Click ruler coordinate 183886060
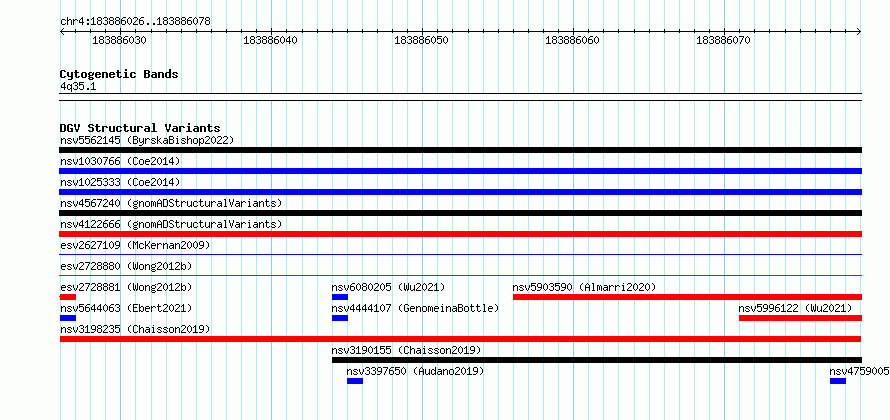 [x=572, y=40]
